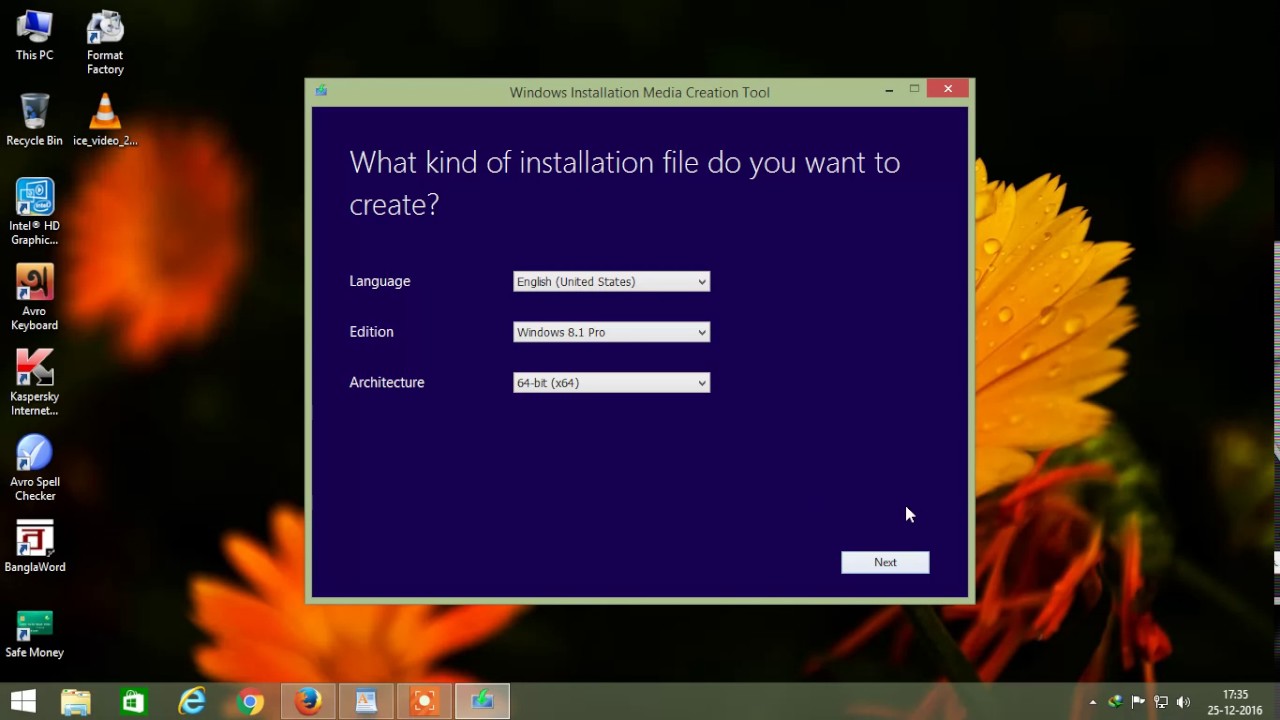Switch to Firefox in the taskbar
The width and height of the screenshot is (1280, 720).
point(308,702)
